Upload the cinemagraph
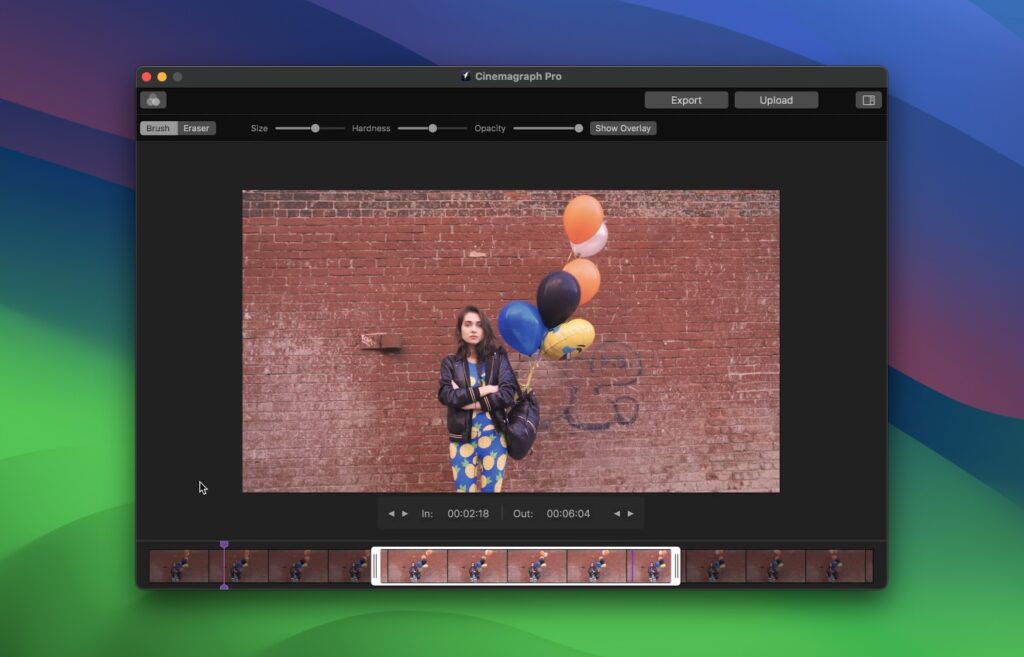1024x657 pixels. pyautogui.click(x=776, y=100)
